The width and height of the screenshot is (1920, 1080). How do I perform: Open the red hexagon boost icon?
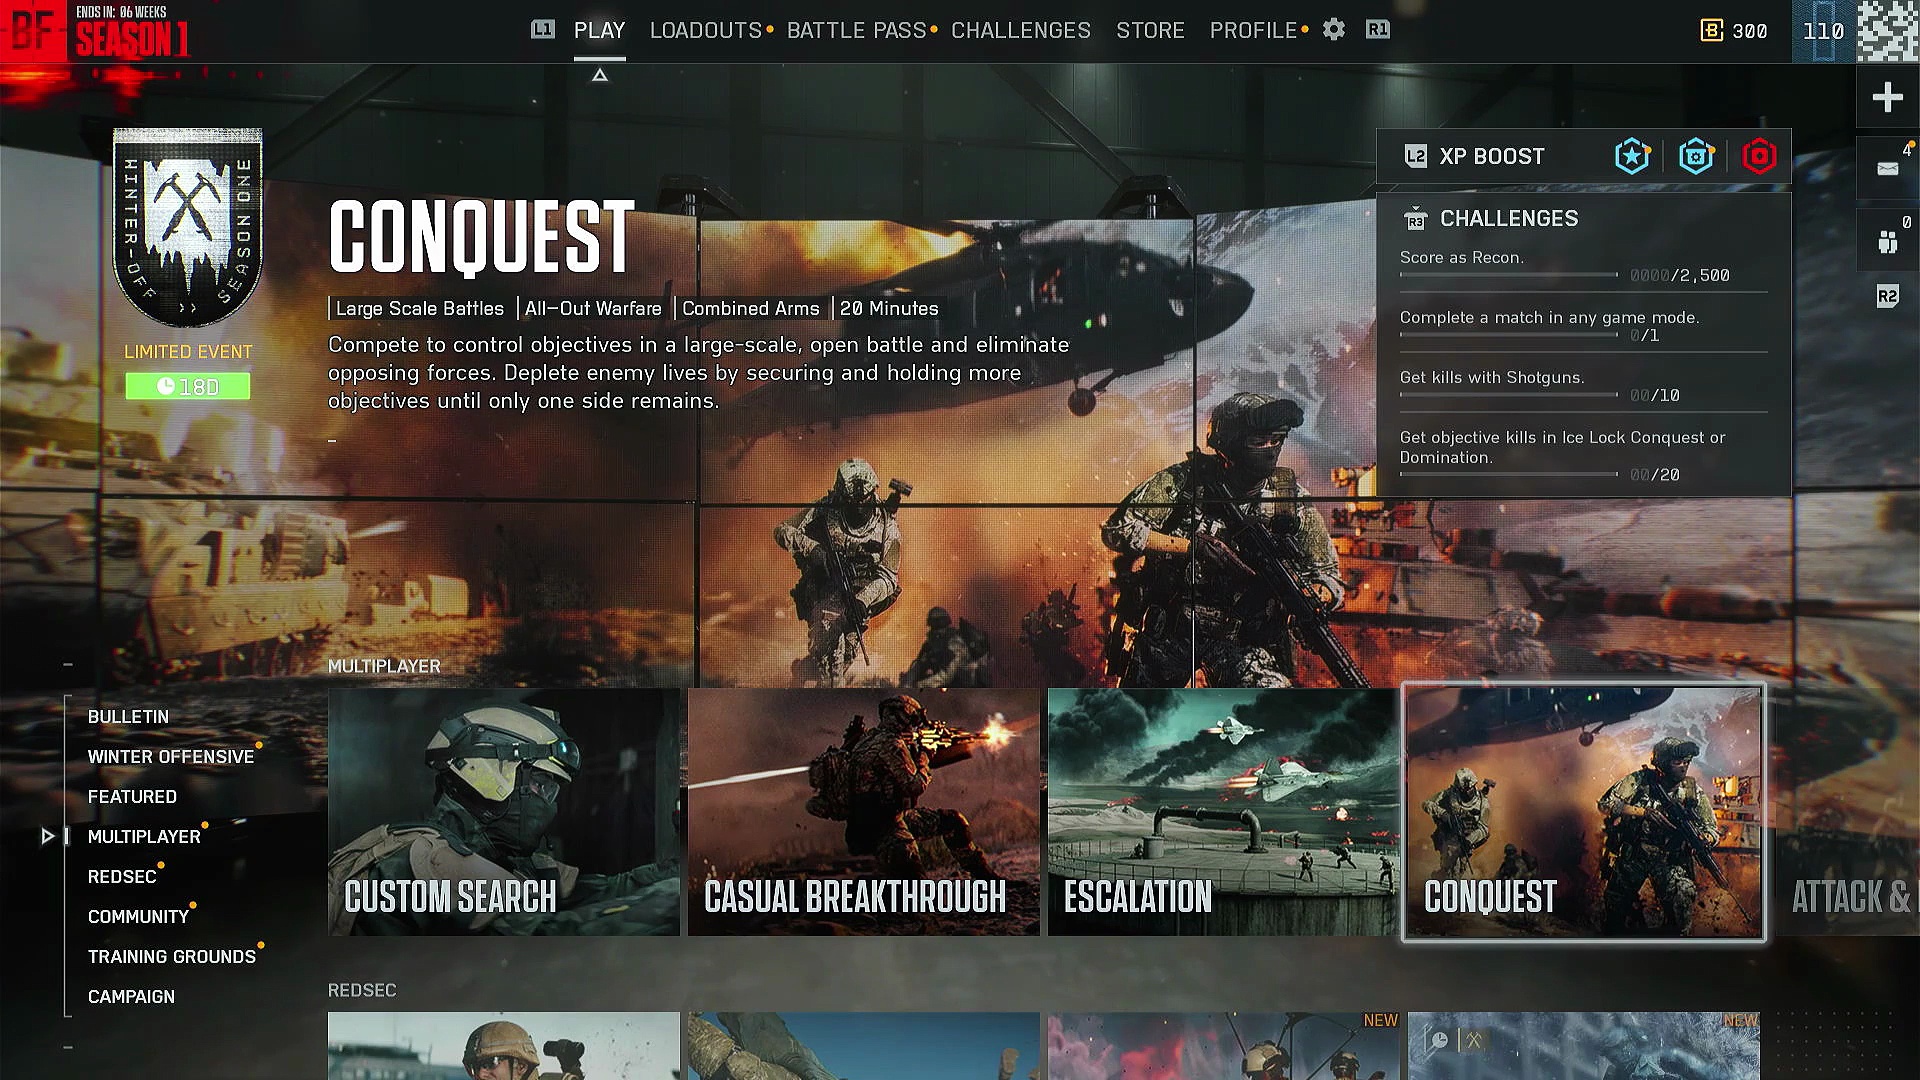pyautogui.click(x=1760, y=156)
